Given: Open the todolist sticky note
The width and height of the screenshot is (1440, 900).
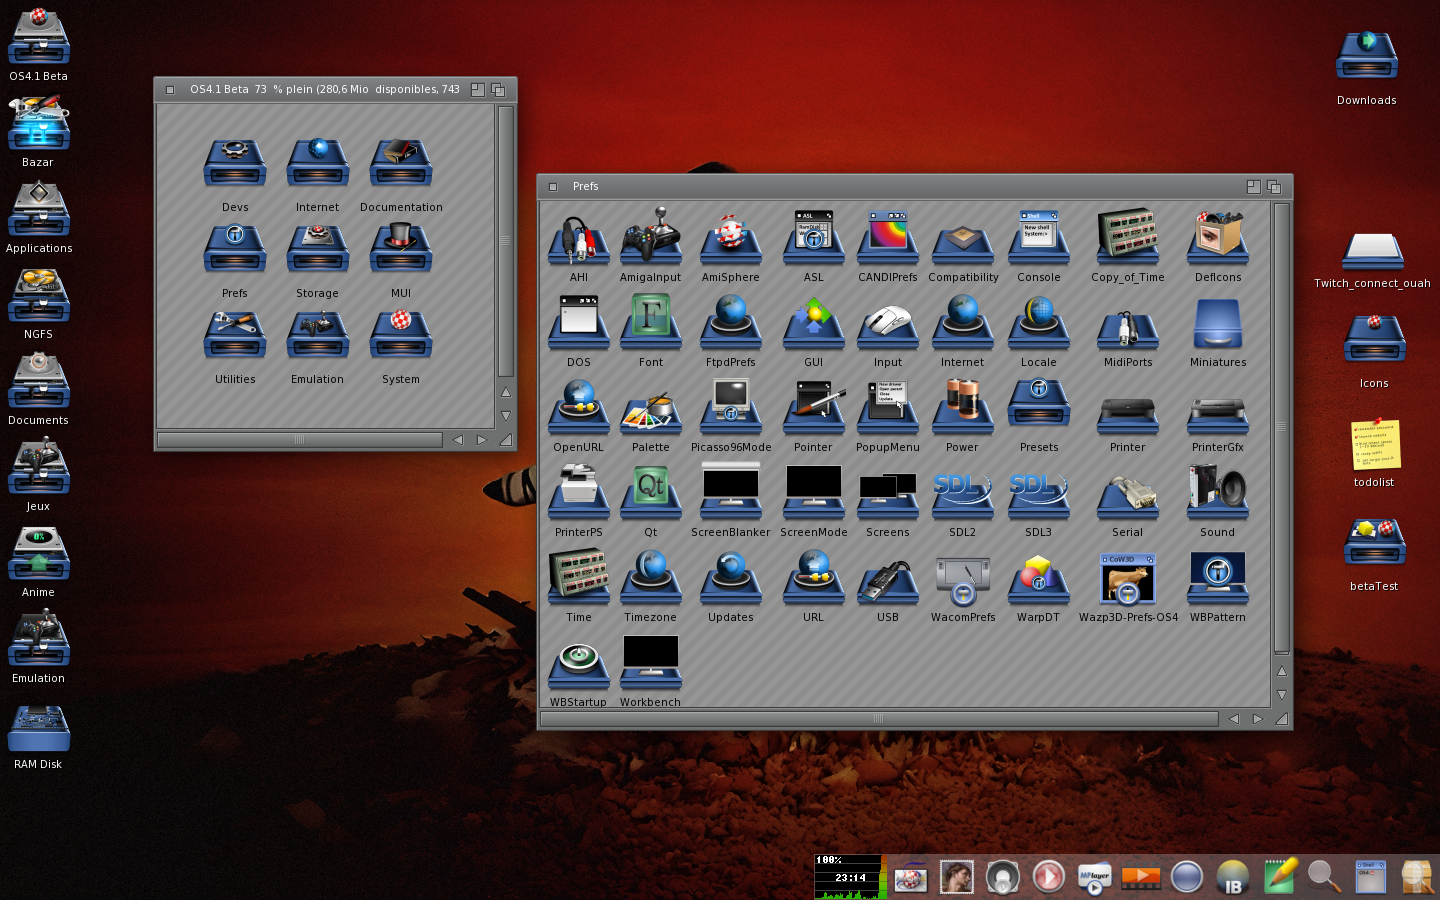Looking at the screenshot, I should [1374, 444].
